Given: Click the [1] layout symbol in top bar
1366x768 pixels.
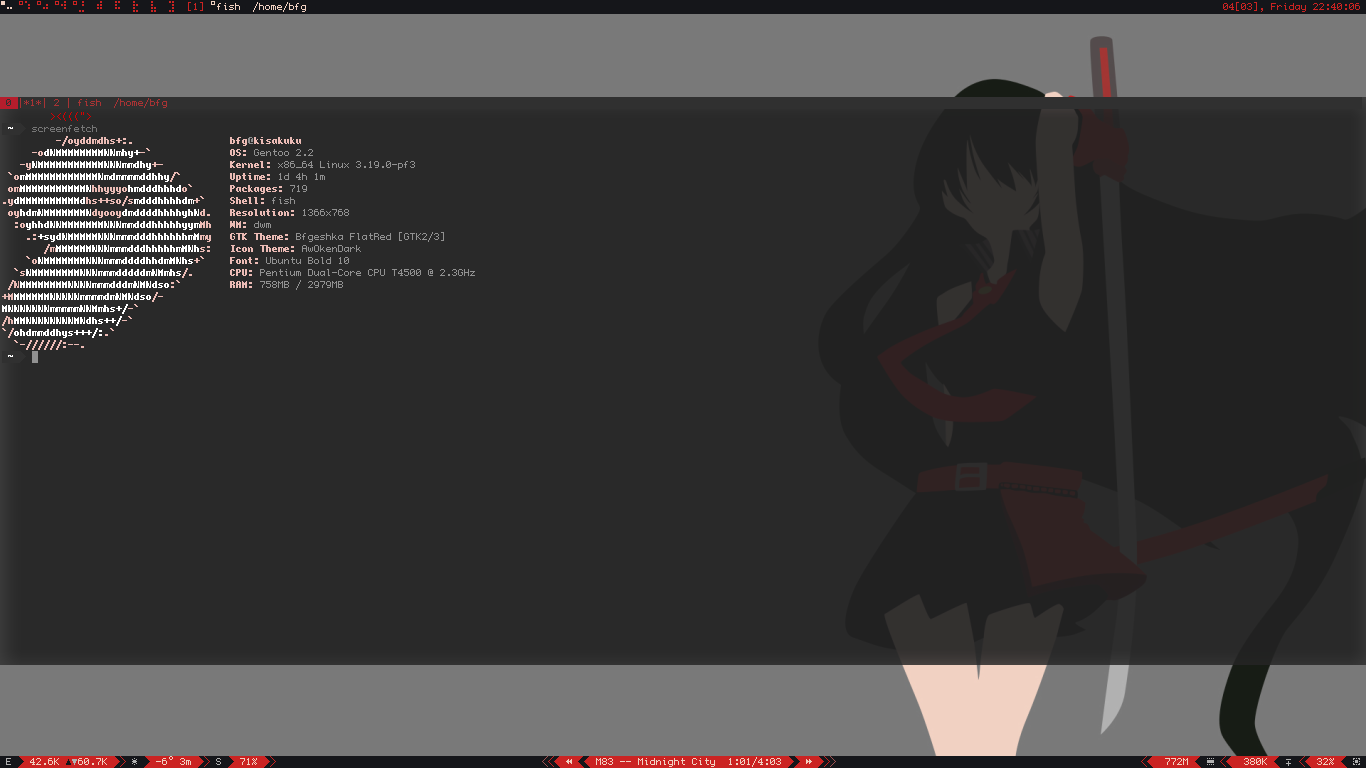Looking at the screenshot, I should click(195, 7).
